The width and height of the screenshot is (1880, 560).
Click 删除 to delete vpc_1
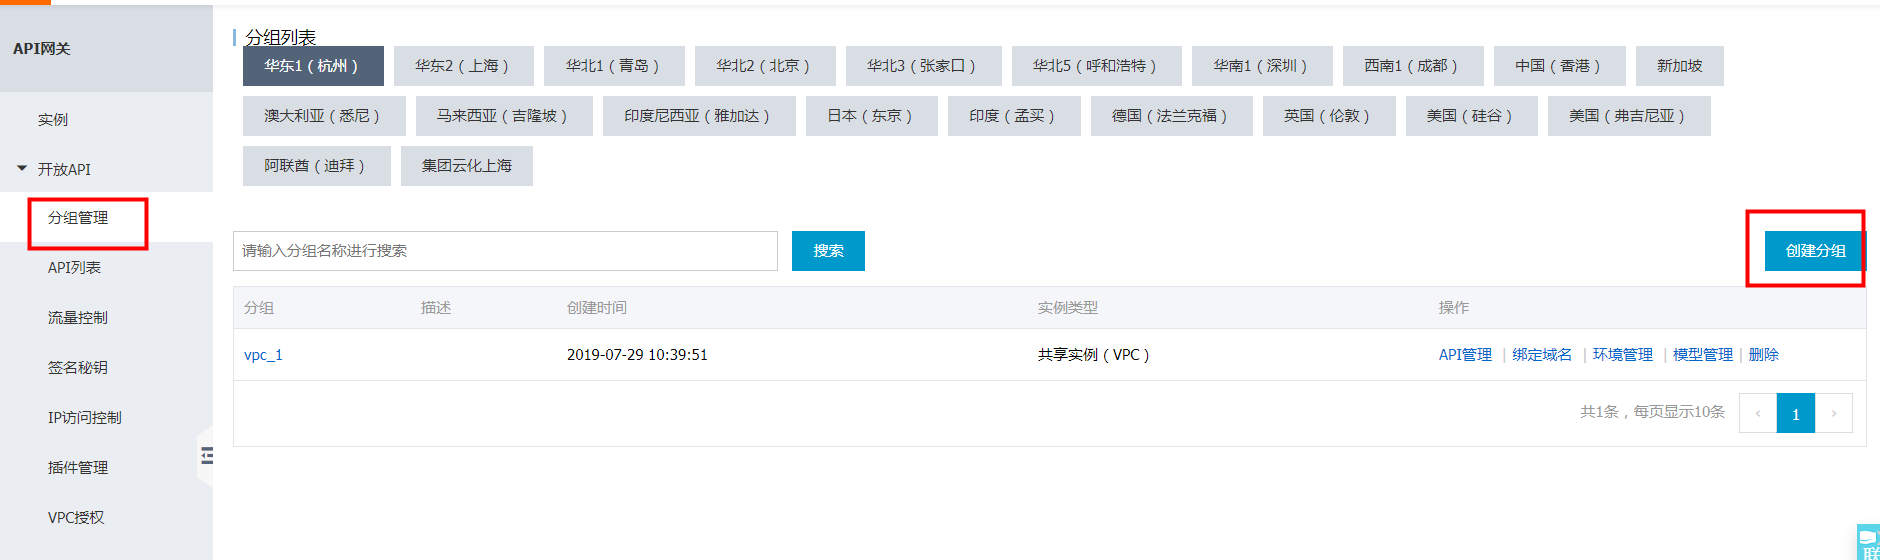[x=1764, y=355]
